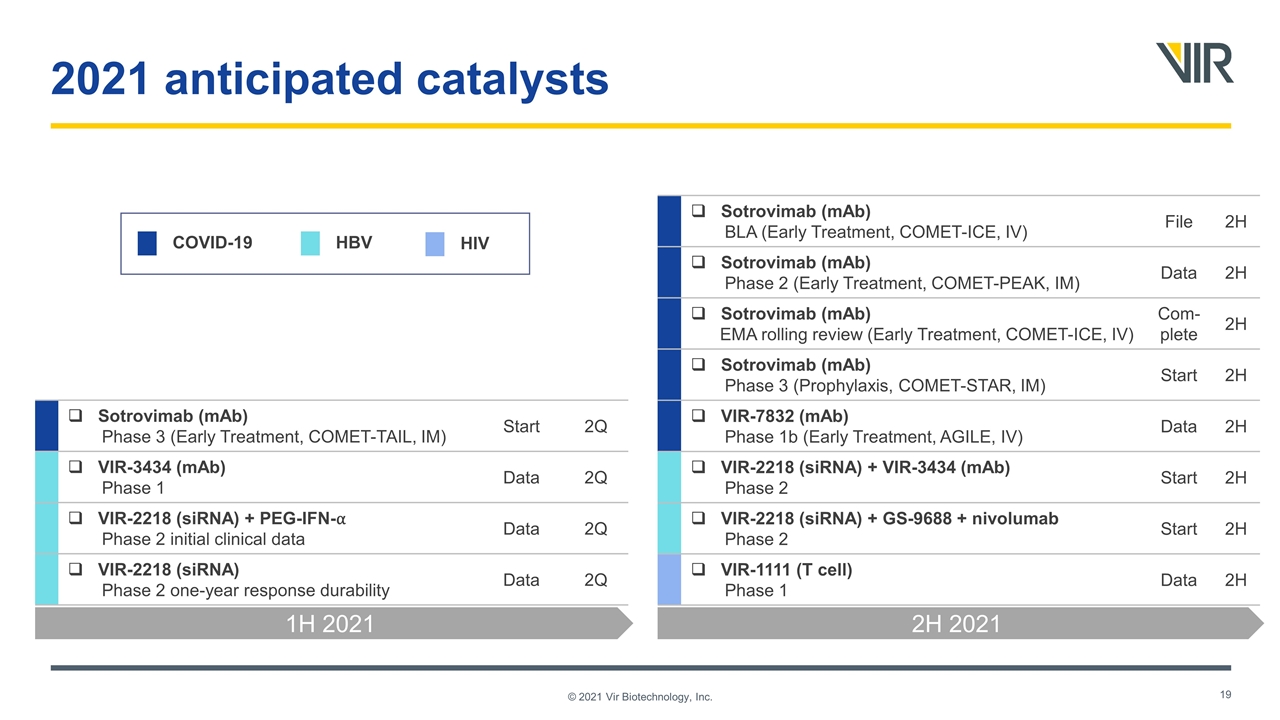Select the COVID-19 legend color square

[147, 243]
